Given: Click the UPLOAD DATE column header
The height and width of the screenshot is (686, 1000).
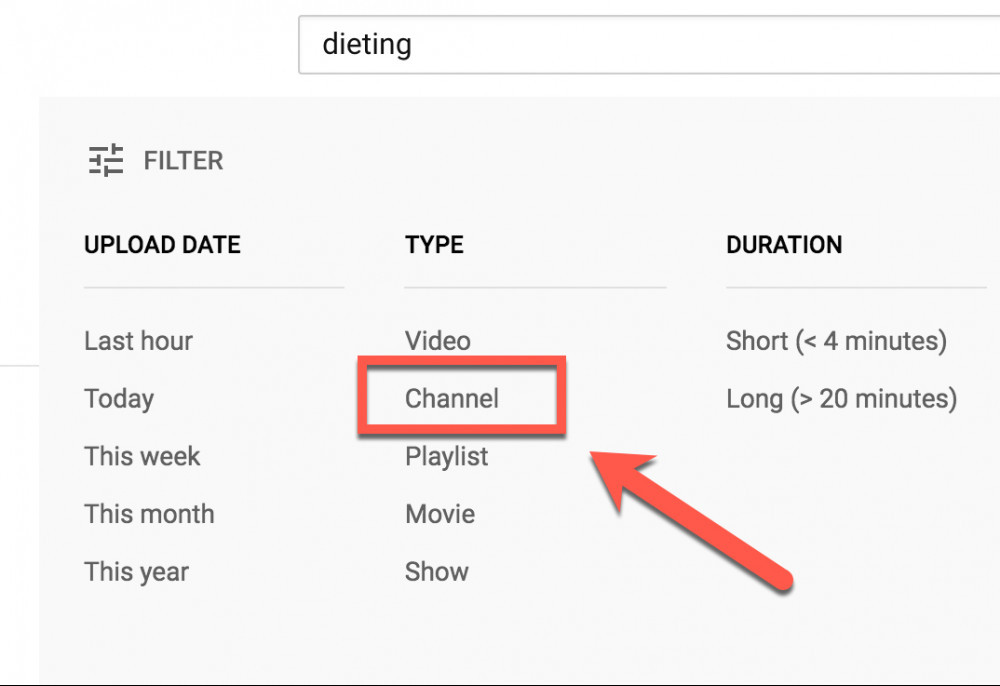Looking at the screenshot, I should [x=162, y=244].
